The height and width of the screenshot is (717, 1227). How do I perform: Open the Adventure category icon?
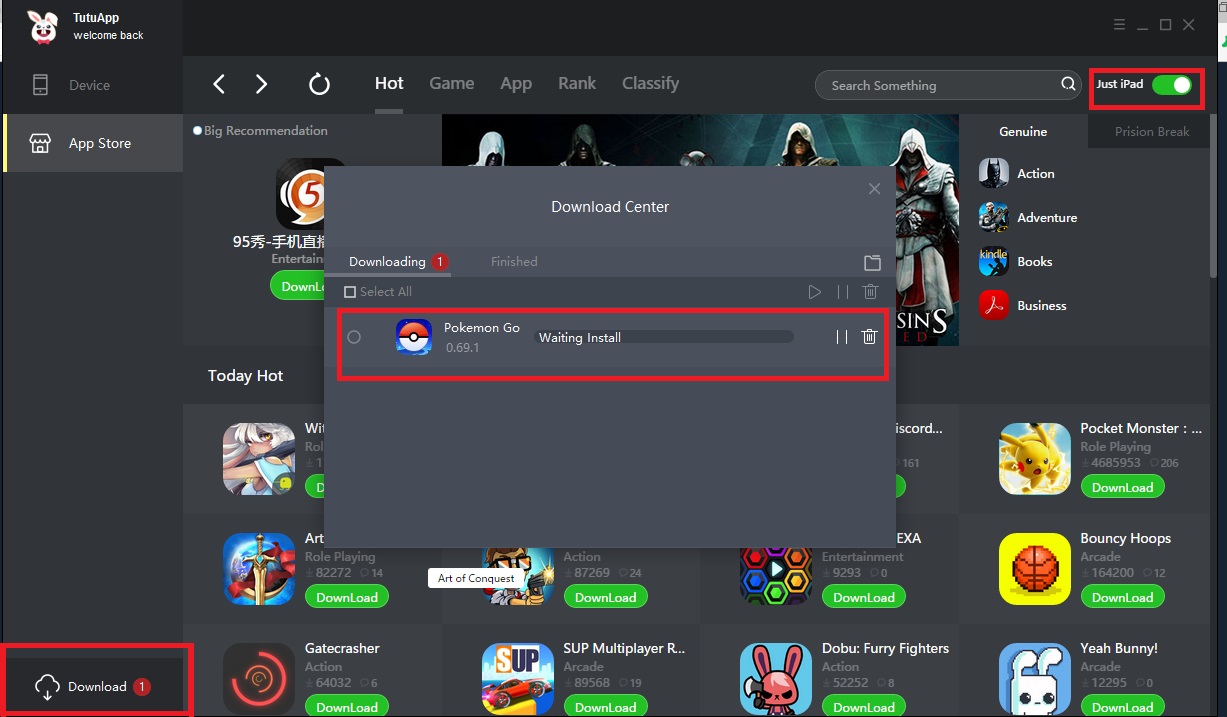993,217
